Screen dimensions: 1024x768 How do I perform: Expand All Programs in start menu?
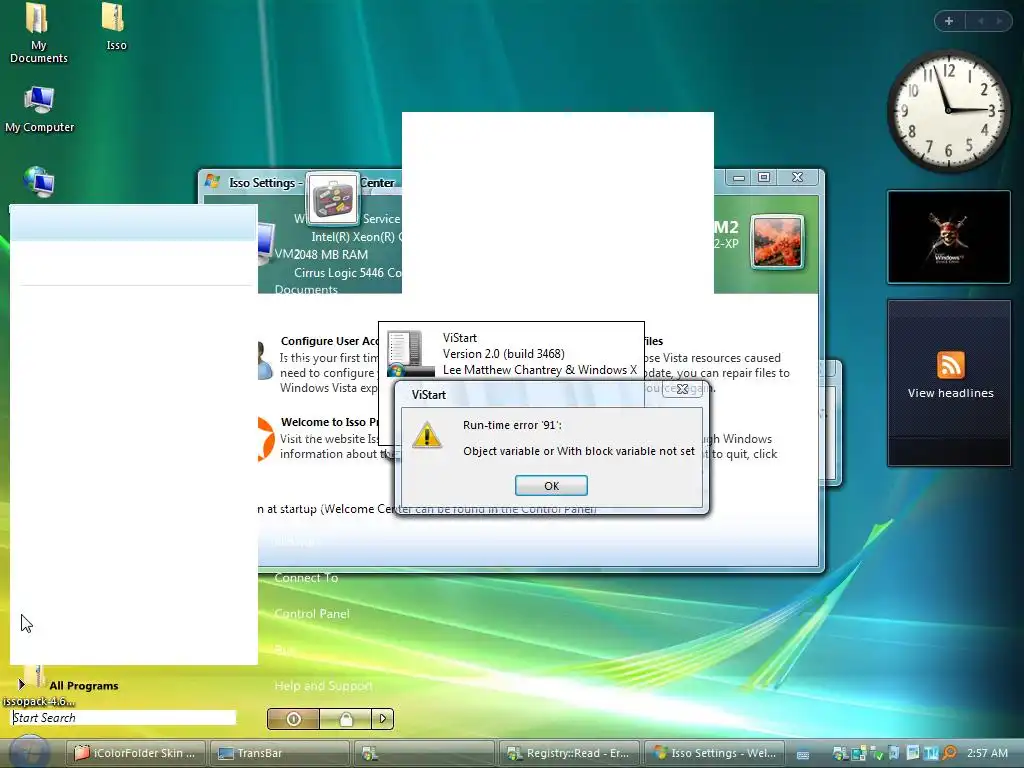pos(69,685)
